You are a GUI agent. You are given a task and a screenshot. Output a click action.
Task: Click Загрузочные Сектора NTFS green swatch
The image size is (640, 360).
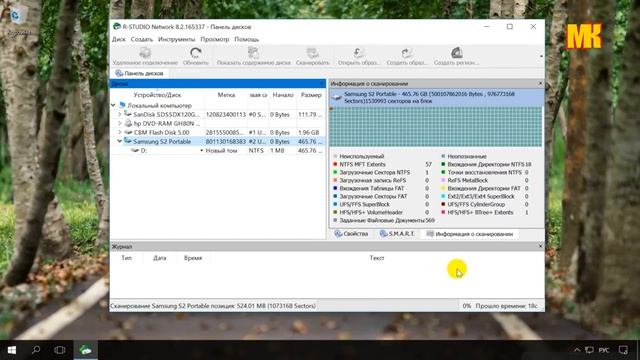point(336,172)
